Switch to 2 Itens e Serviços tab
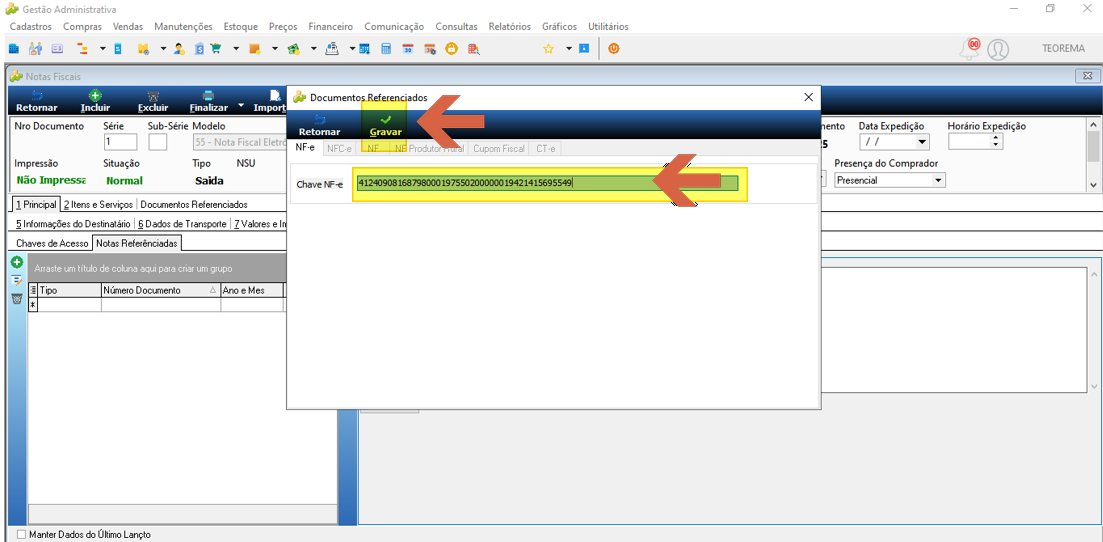 click(98, 205)
